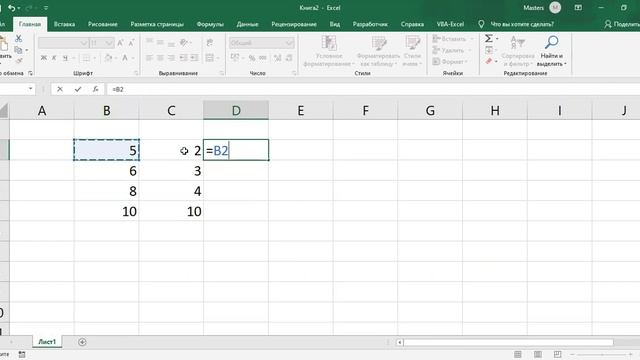Switch to Normal view in status bar
This screenshot has height=360, width=640.
pyautogui.click(x=518, y=354)
